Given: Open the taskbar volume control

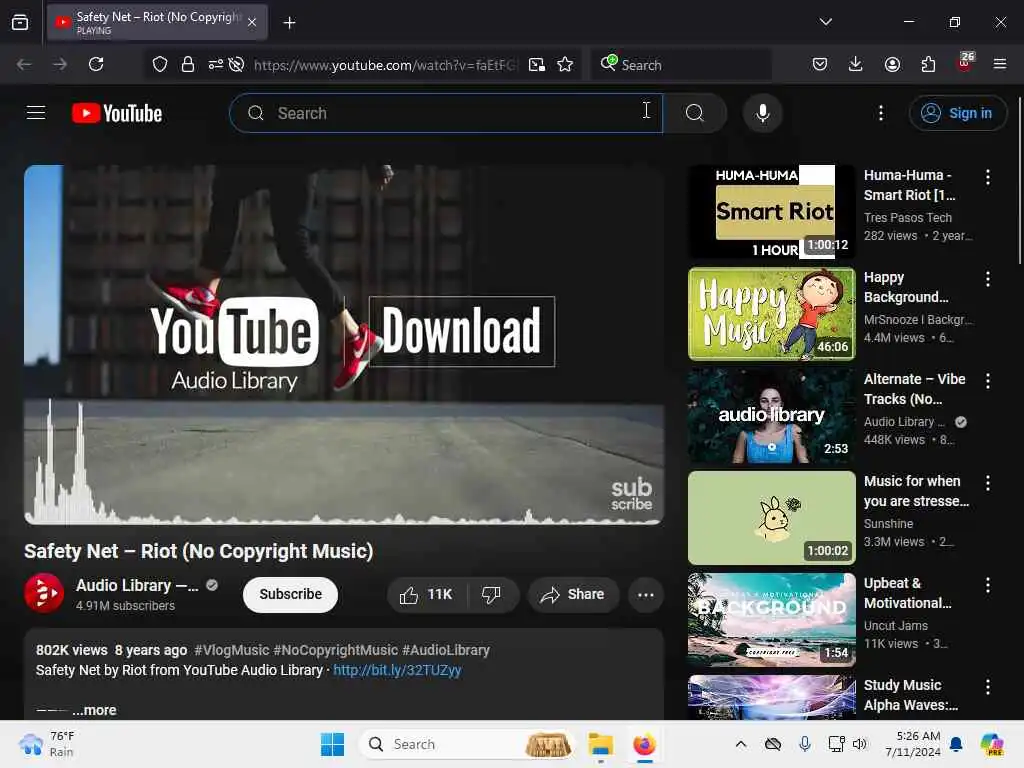Looking at the screenshot, I should [x=859, y=744].
